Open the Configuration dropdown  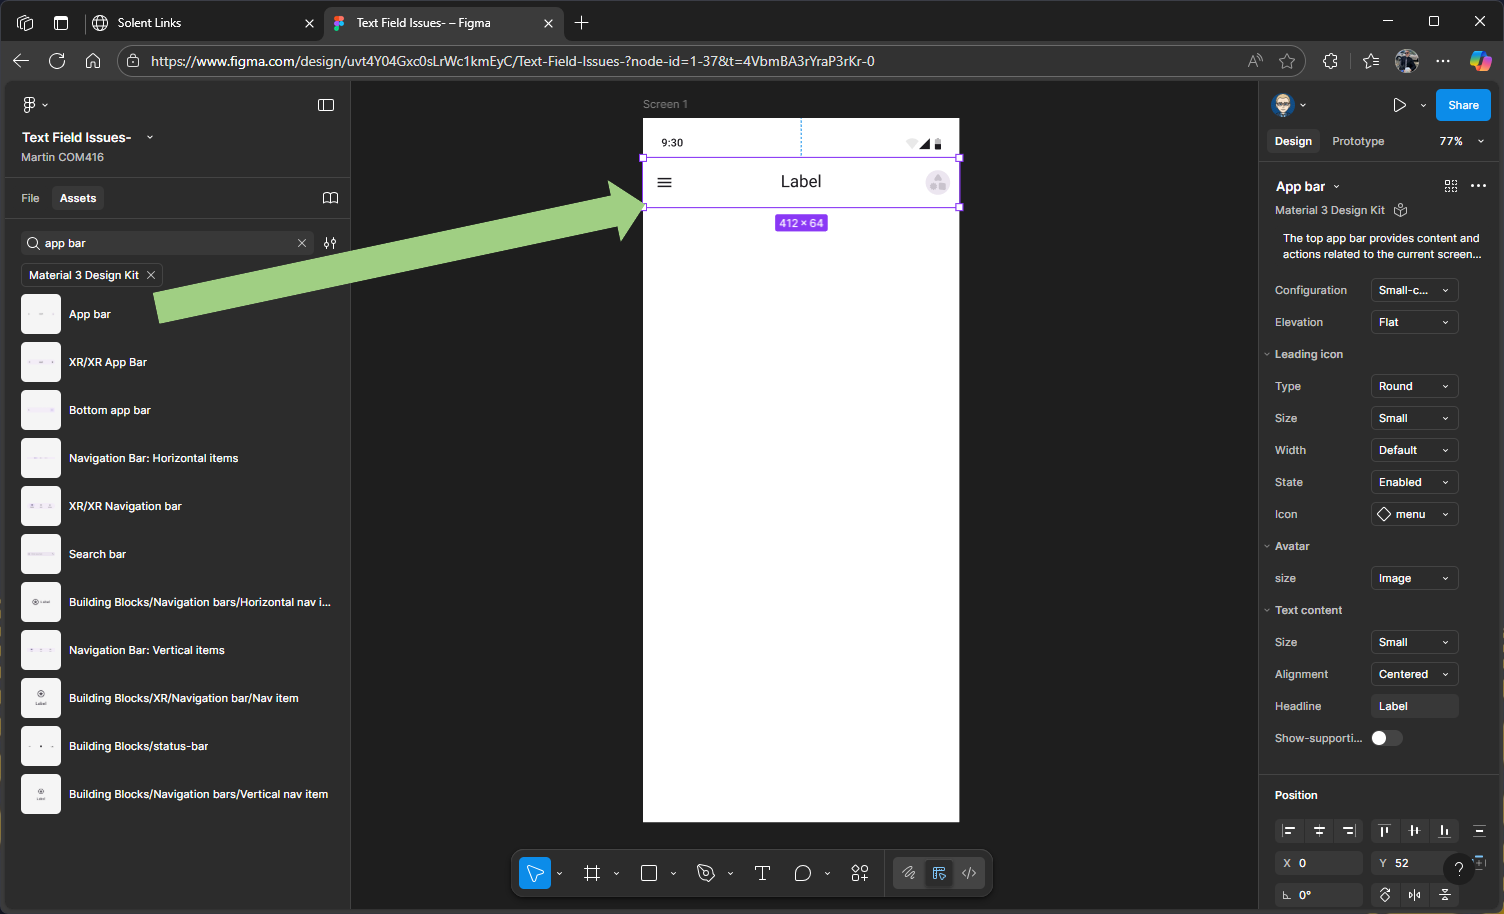tap(1413, 290)
